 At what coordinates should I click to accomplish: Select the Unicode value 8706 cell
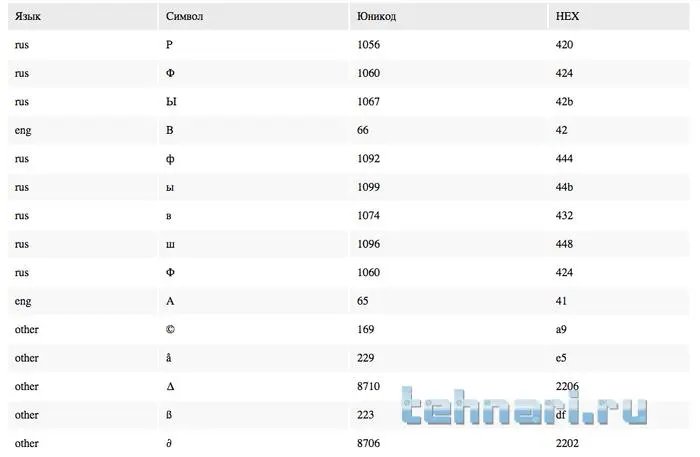point(369,442)
